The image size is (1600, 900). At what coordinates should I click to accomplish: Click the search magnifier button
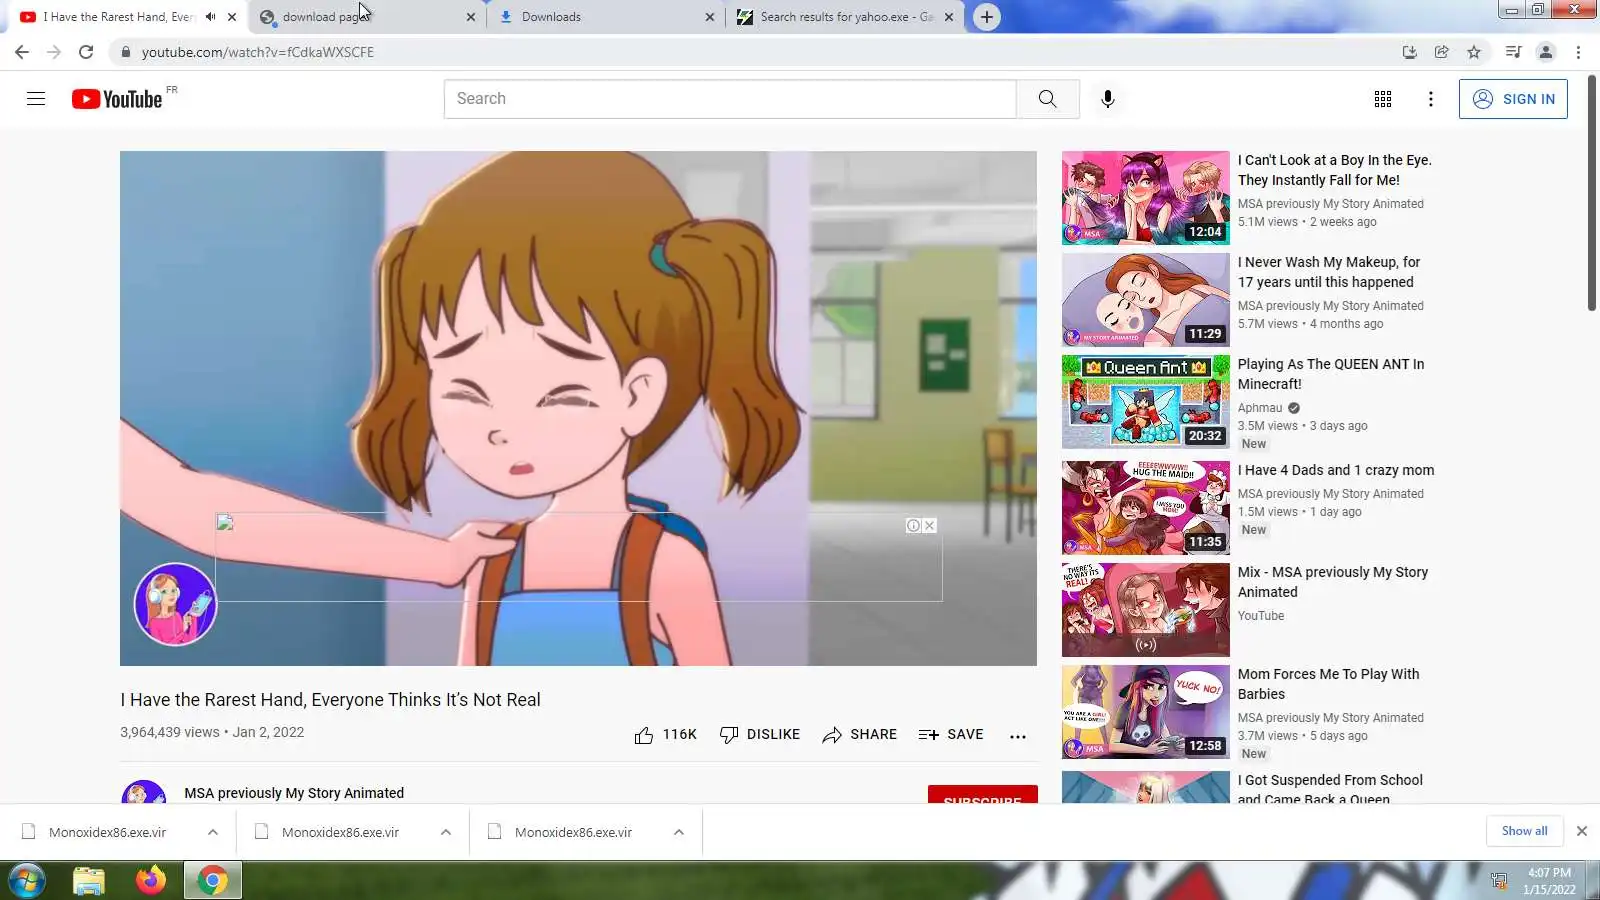(1047, 99)
